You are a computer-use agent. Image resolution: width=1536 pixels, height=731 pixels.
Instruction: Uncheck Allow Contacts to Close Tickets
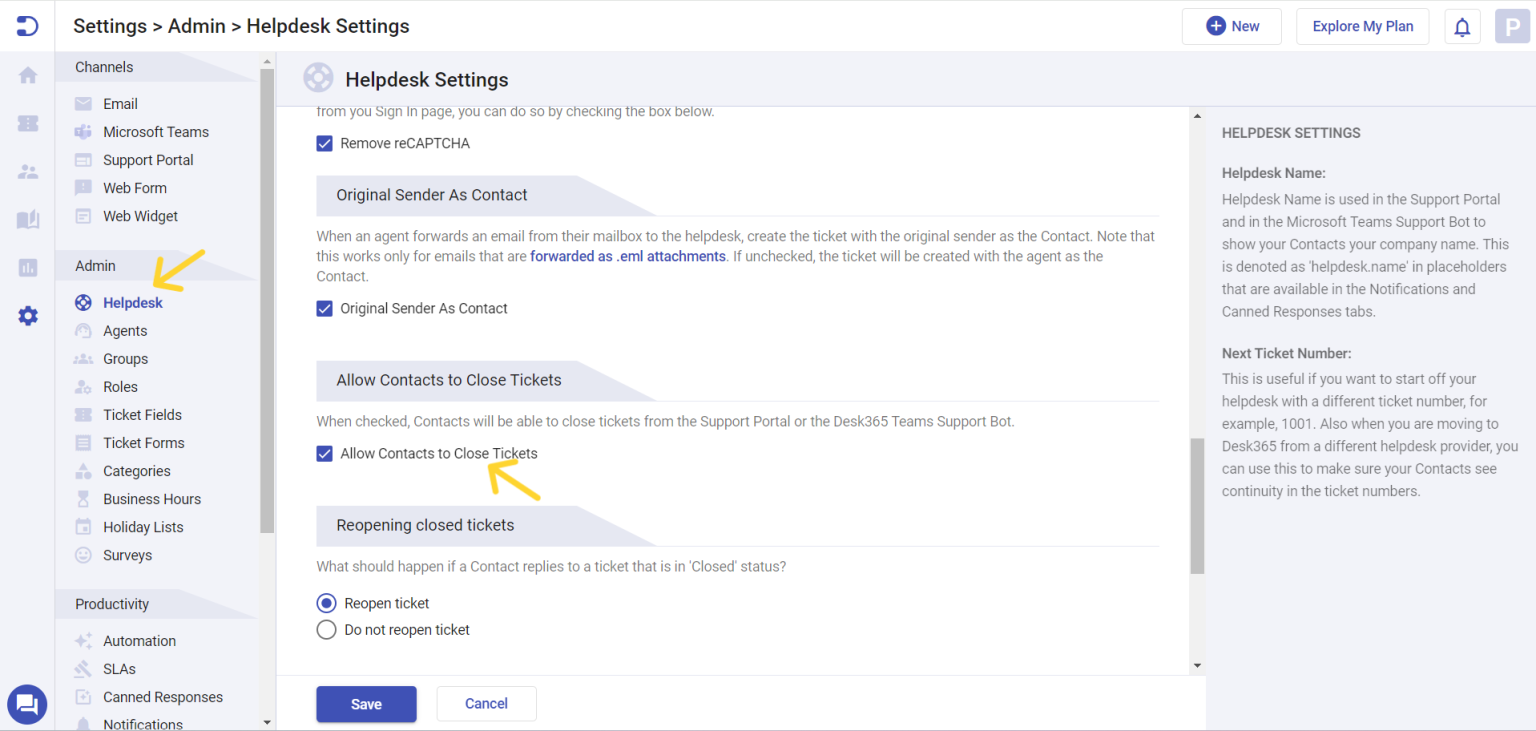324,453
